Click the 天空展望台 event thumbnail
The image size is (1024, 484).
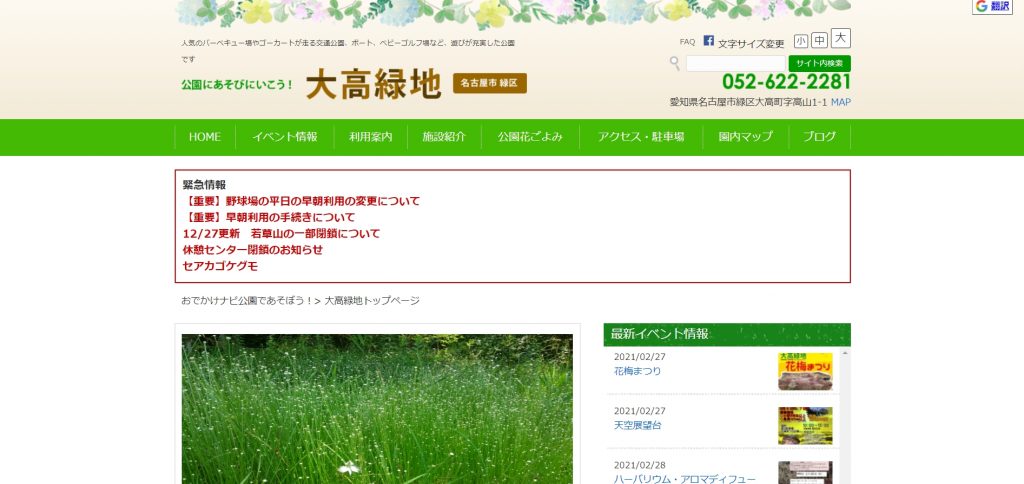point(805,426)
